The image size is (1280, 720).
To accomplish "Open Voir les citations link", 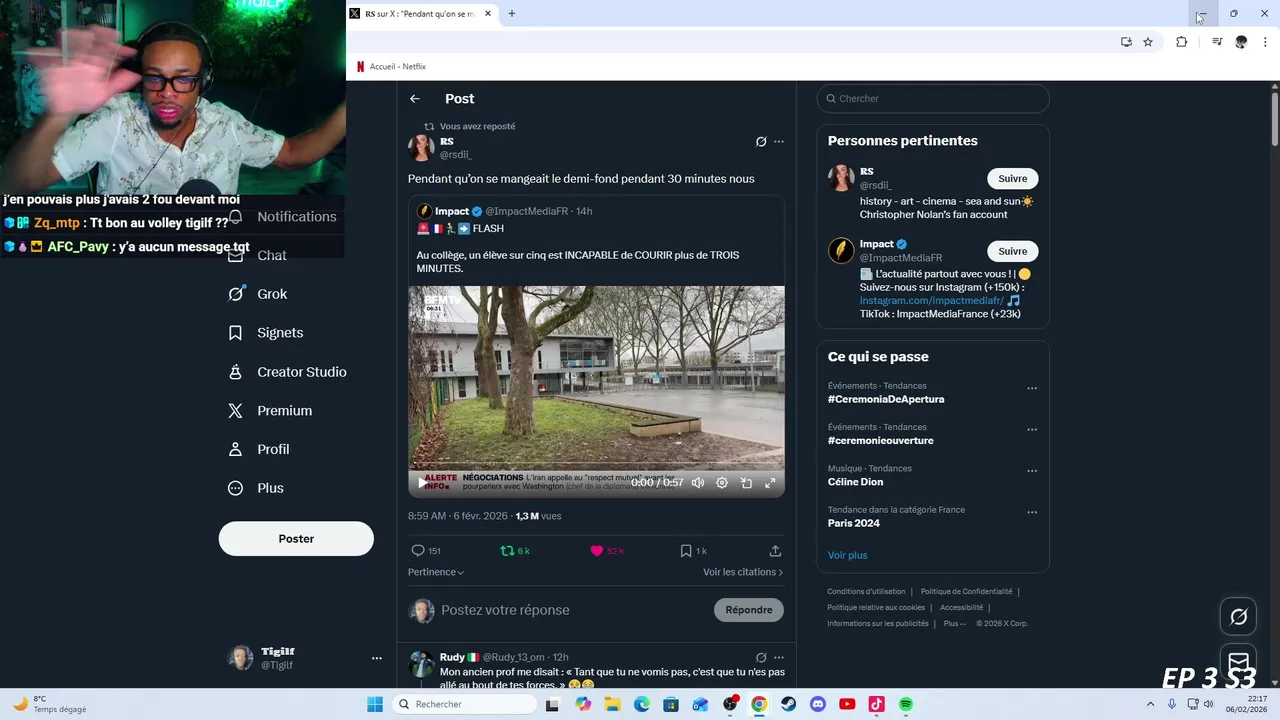I will tap(743, 572).
